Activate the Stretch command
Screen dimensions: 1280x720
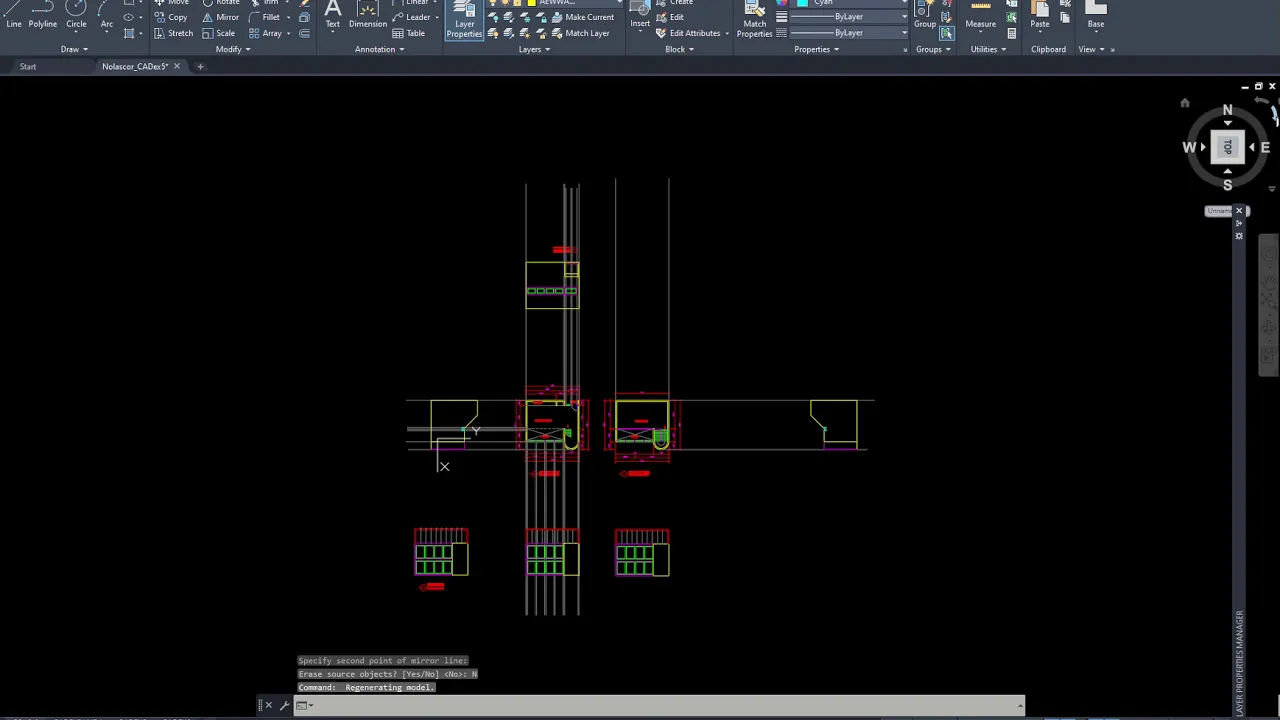(x=174, y=33)
